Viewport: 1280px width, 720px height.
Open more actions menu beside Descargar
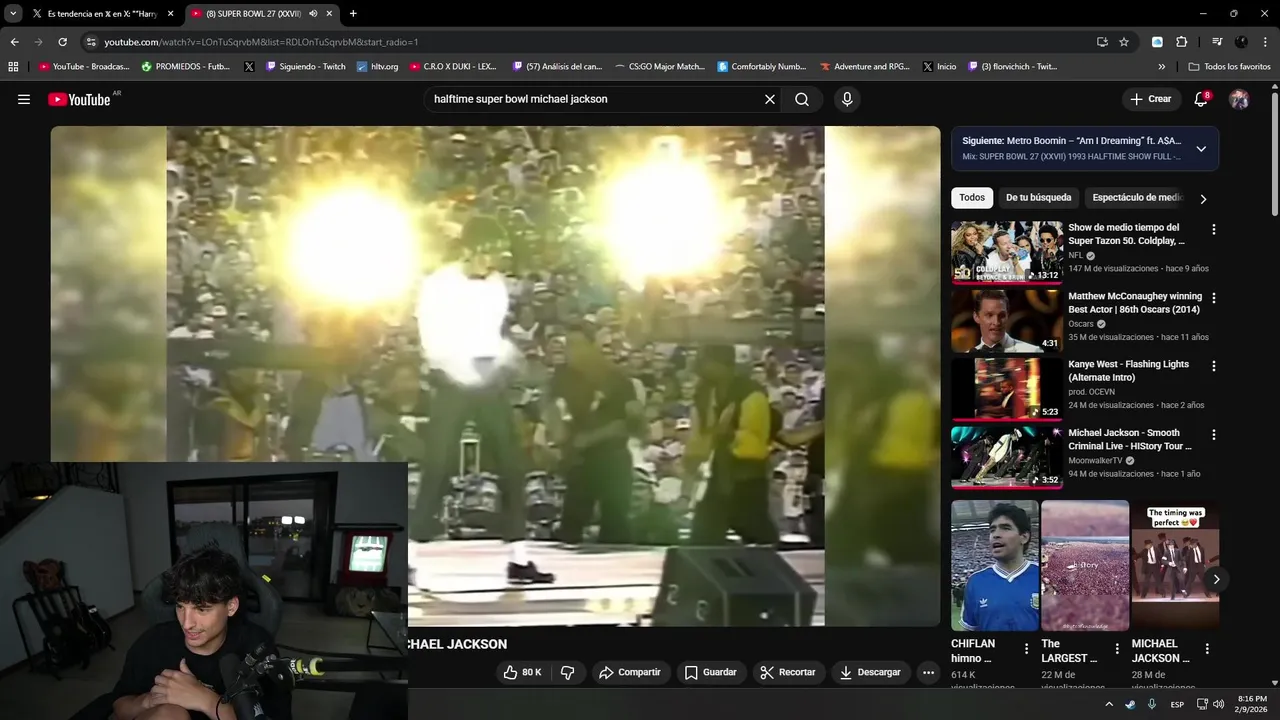pos(928,672)
